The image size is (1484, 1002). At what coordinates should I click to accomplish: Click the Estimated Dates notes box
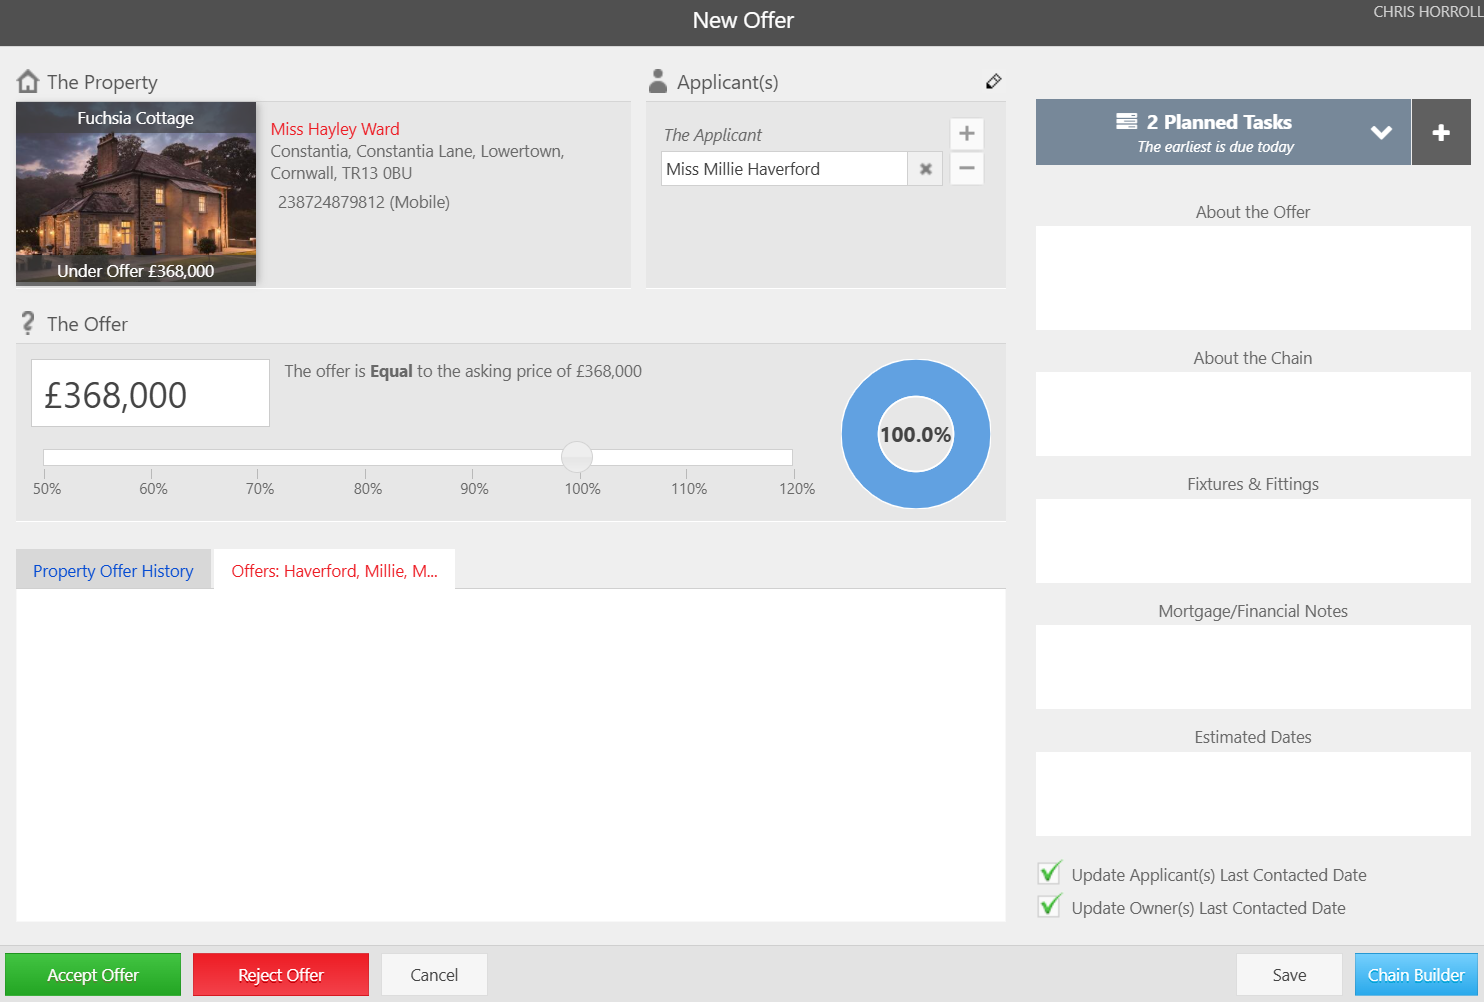pos(1253,794)
